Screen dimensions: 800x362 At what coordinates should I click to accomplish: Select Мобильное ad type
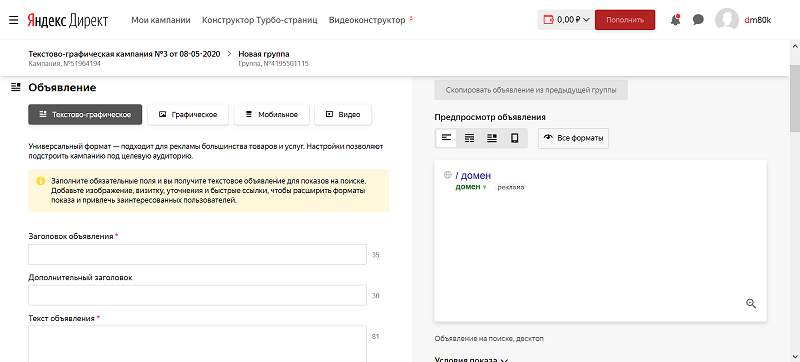271,114
